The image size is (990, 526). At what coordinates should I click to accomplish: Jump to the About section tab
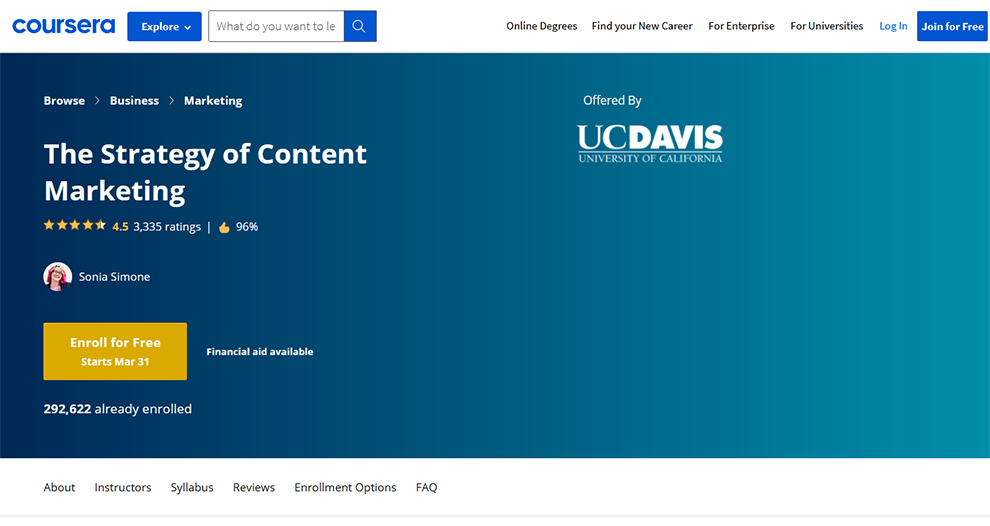pos(59,487)
